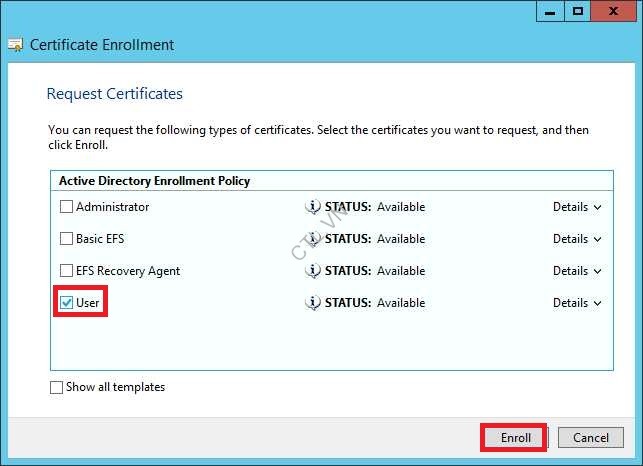Click the info icon beside Administrator status
This screenshot has width=643, height=466.
tap(313, 207)
